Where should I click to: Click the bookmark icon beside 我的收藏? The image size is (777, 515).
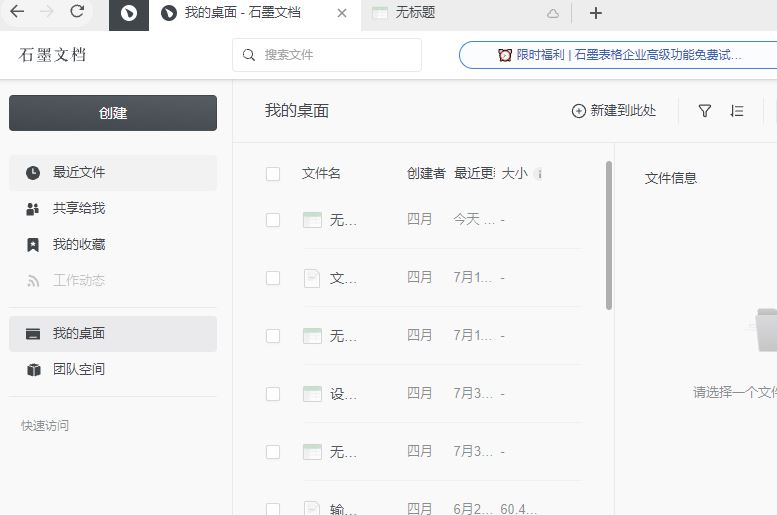pyautogui.click(x=33, y=245)
